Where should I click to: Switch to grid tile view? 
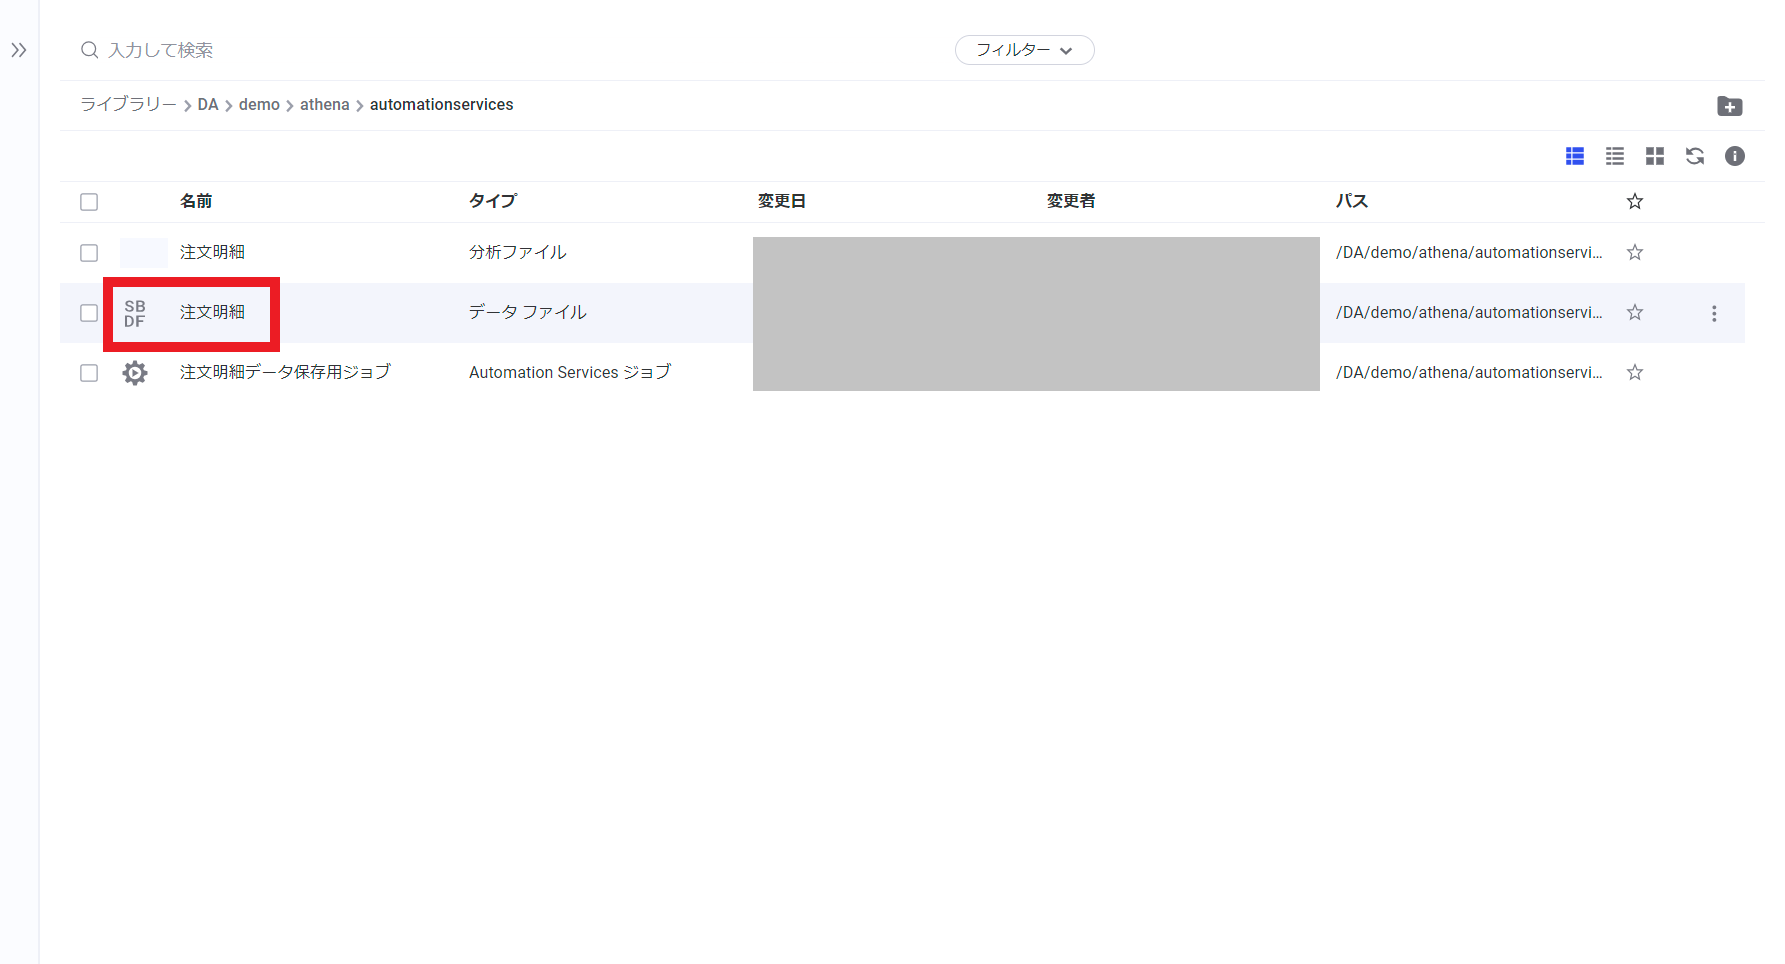pos(1655,156)
